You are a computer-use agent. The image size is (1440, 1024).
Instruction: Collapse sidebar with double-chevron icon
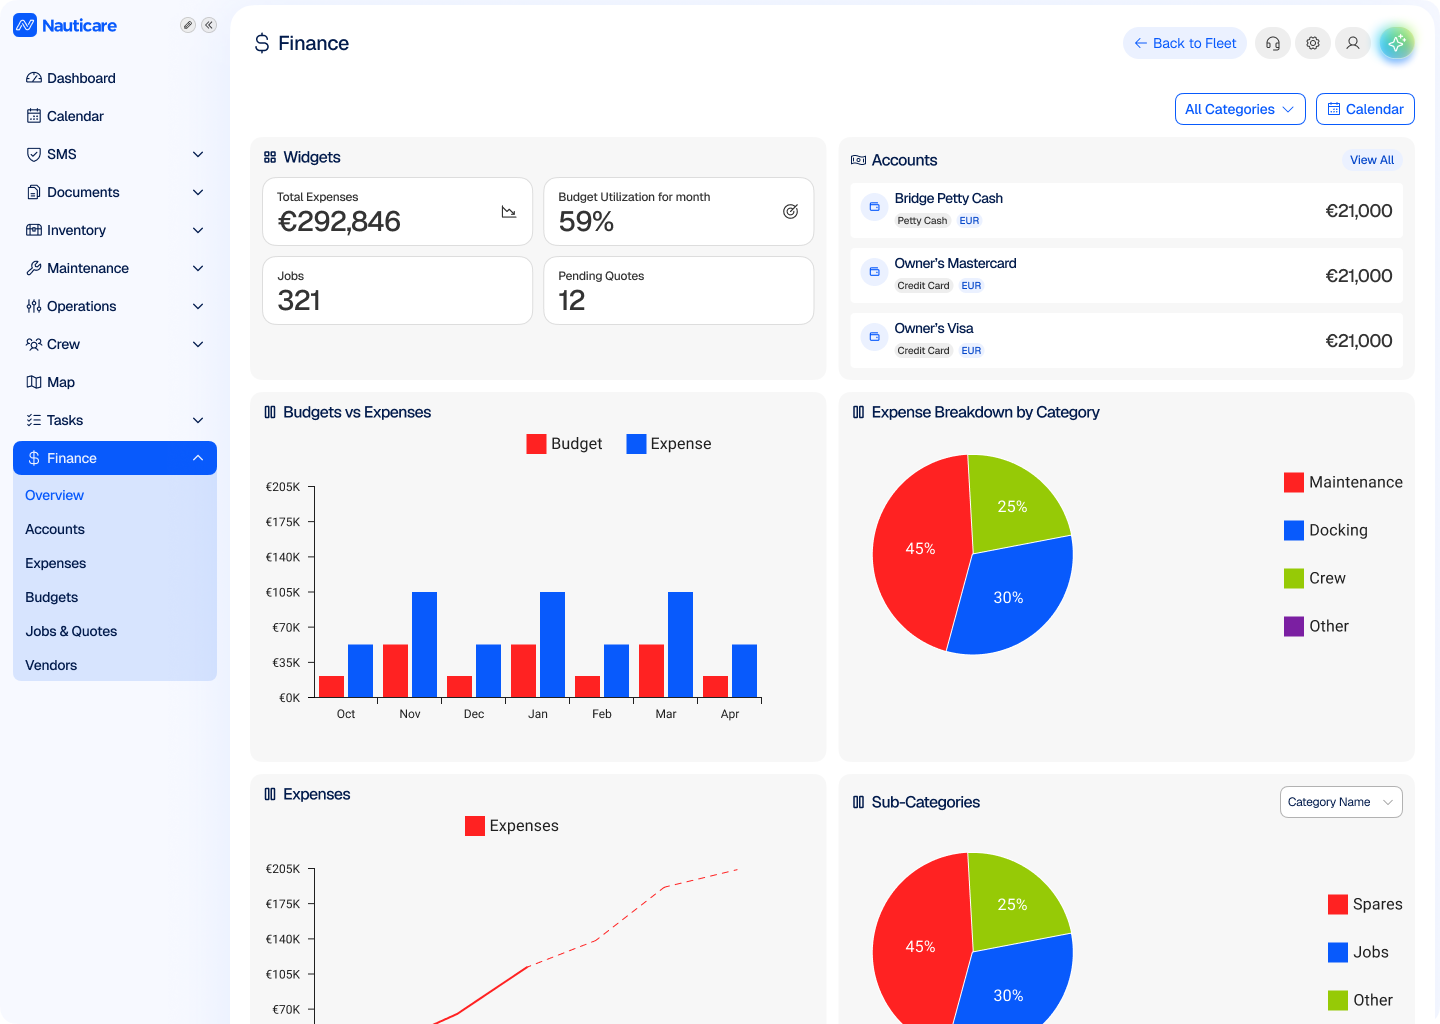coord(209,25)
